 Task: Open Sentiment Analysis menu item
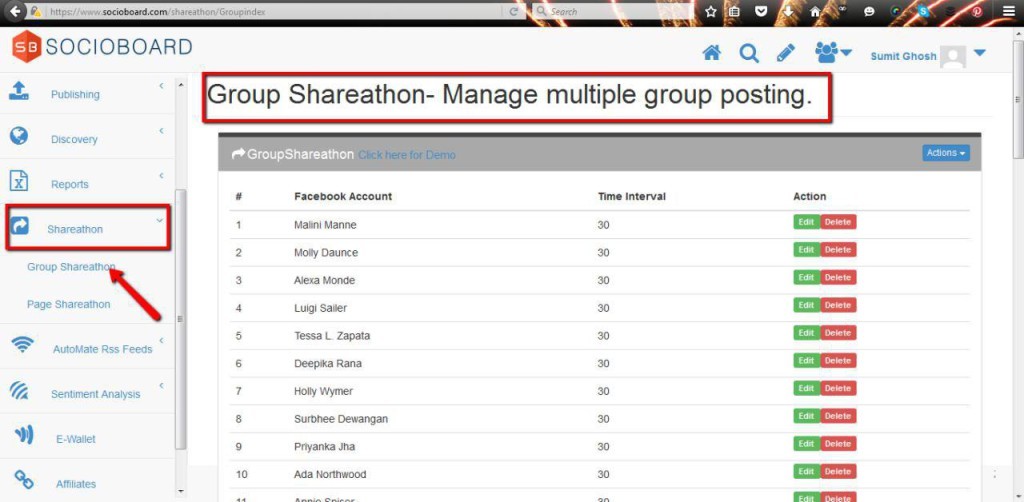(x=95, y=394)
